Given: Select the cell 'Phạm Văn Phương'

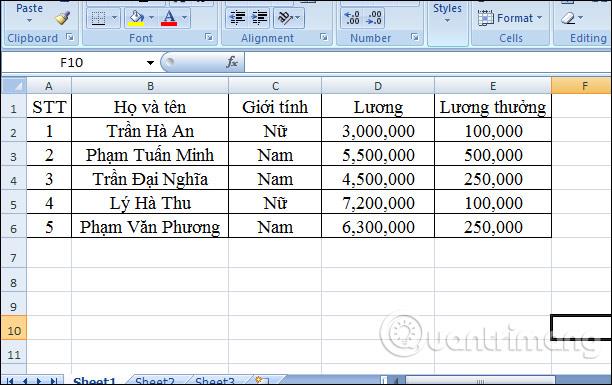Looking at the screenshot, I should (150, 226).
